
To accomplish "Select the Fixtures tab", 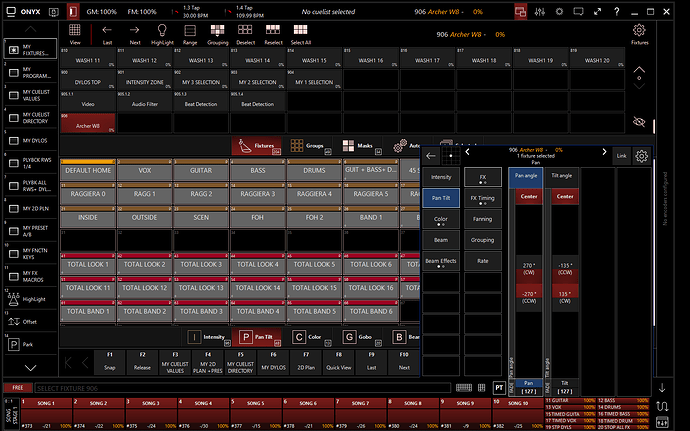I will point(257,146).
